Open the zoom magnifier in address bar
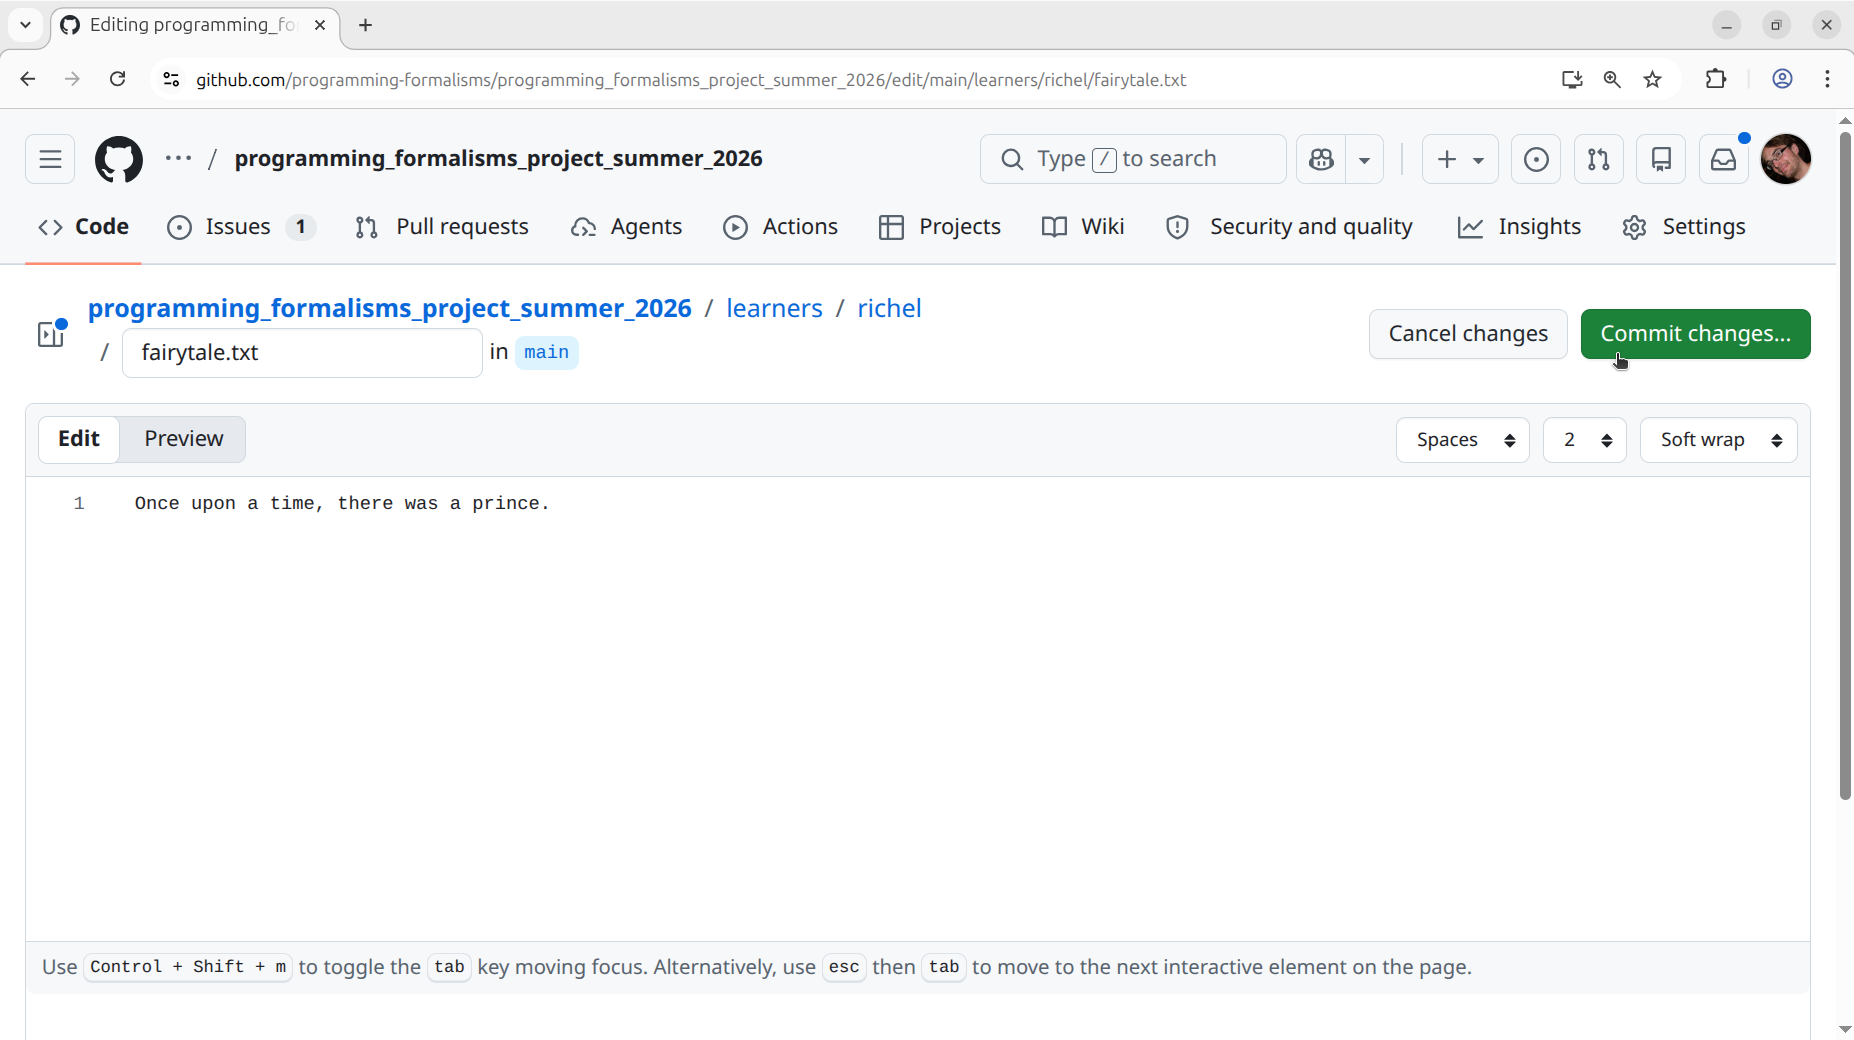Viewport: 1854px width, 1040px height. [x=1612, y=79]
